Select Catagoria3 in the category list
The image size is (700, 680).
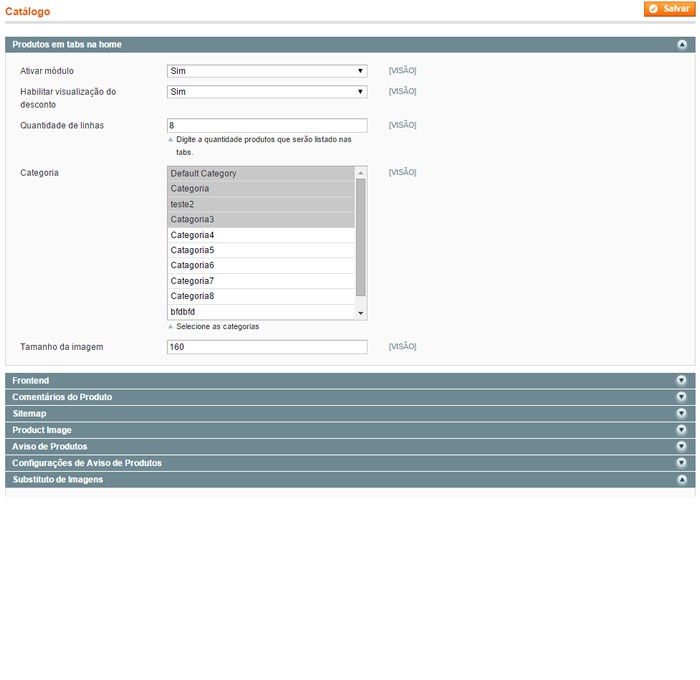point(260,219)
